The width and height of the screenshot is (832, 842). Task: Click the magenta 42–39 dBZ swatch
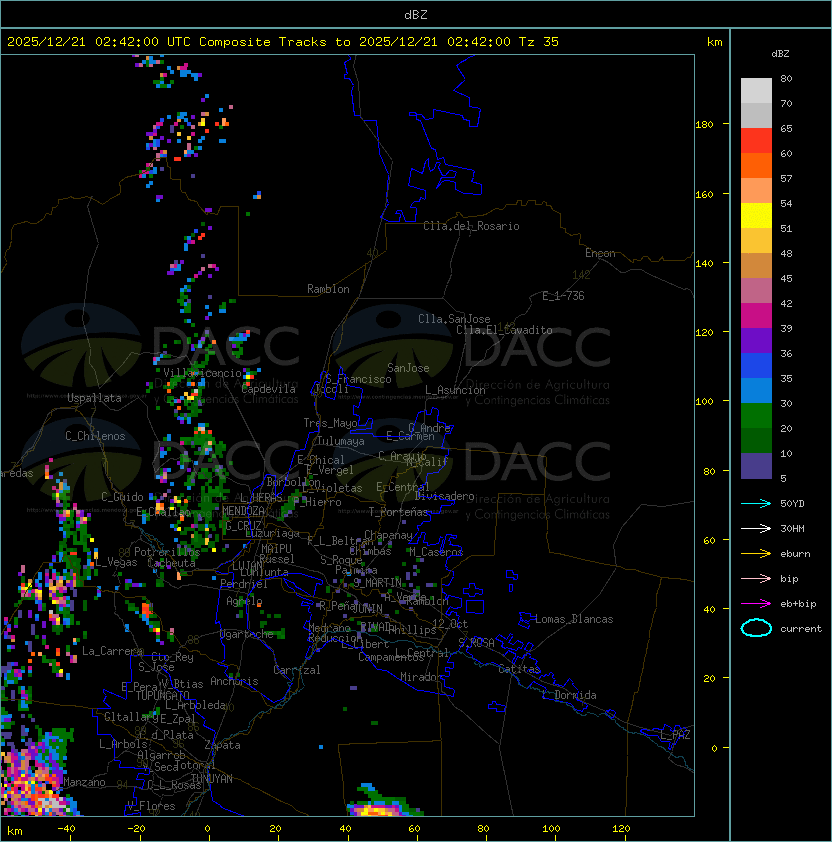pos(756,316)
